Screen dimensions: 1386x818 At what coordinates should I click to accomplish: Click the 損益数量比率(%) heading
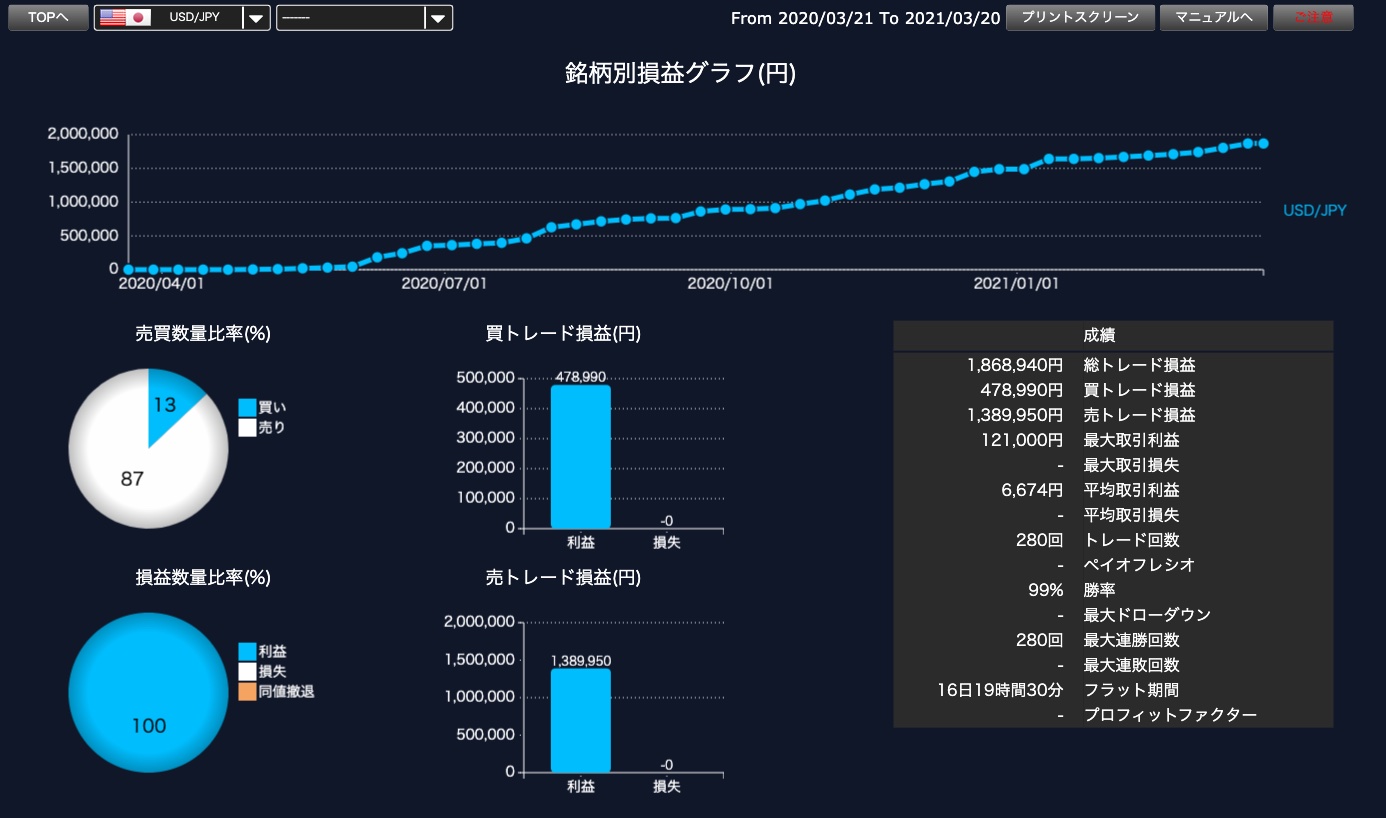click(203, 577)
